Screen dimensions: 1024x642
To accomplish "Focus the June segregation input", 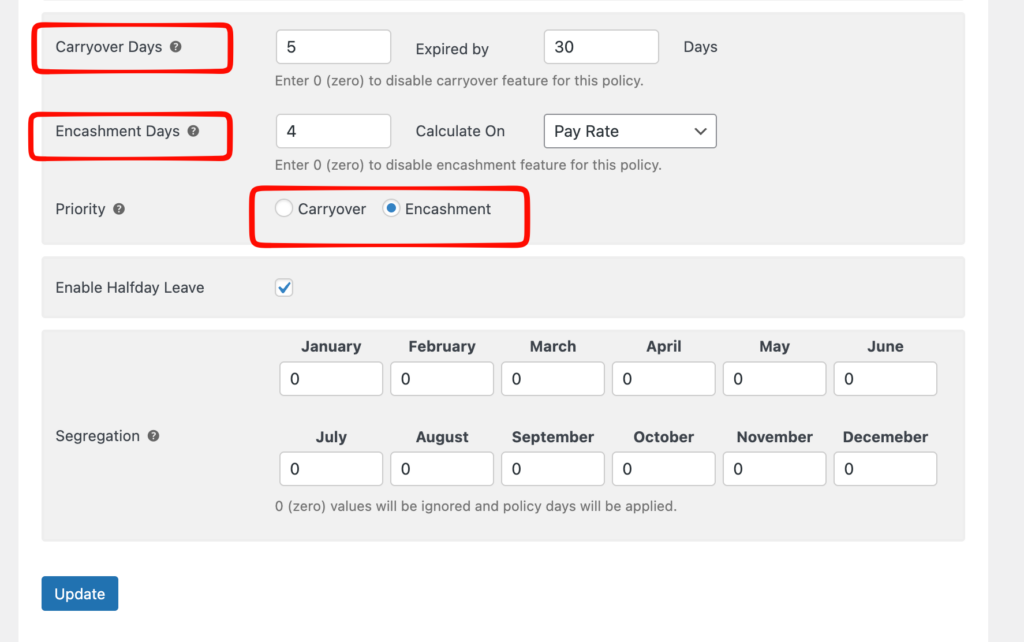I will [x=885, y=379].
